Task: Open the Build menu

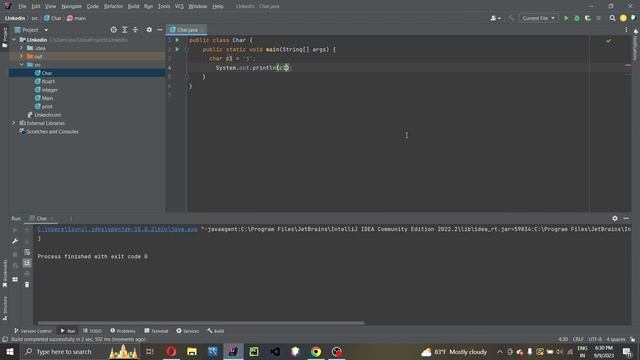Action: pyautogui.click(x=133, y=6)
